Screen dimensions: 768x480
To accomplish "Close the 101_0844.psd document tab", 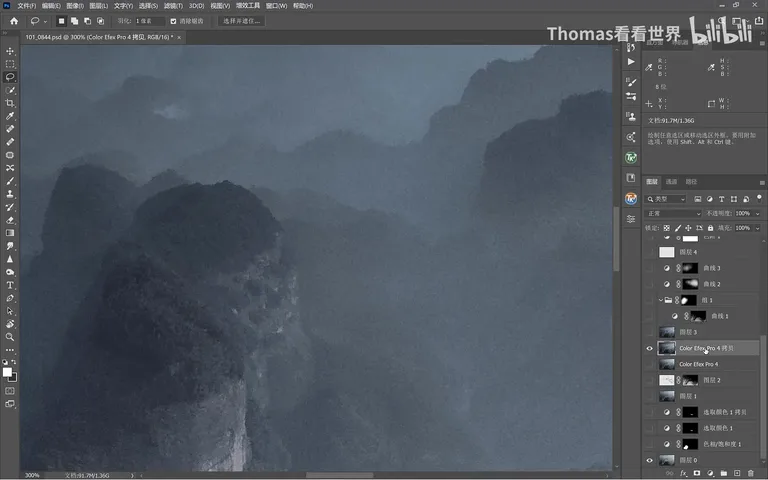I will pos(179,37).
